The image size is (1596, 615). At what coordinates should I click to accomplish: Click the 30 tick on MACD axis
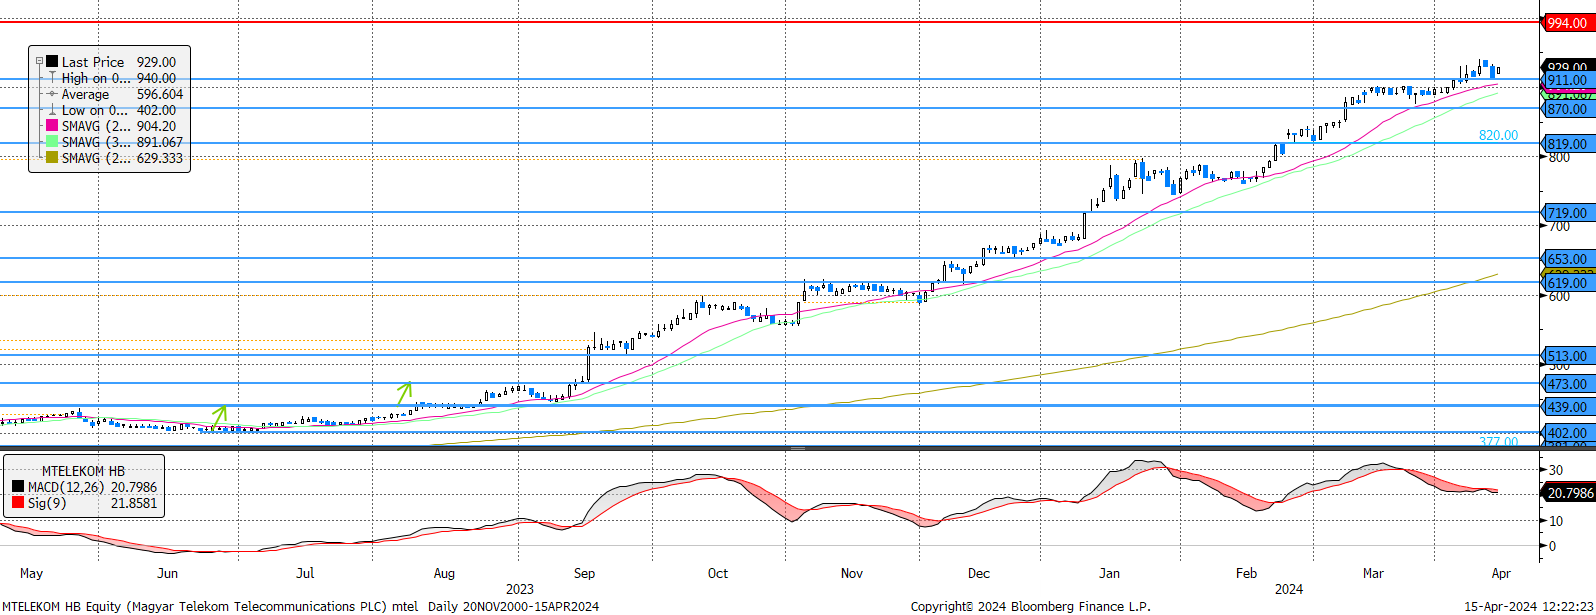tap(1555, 470)
